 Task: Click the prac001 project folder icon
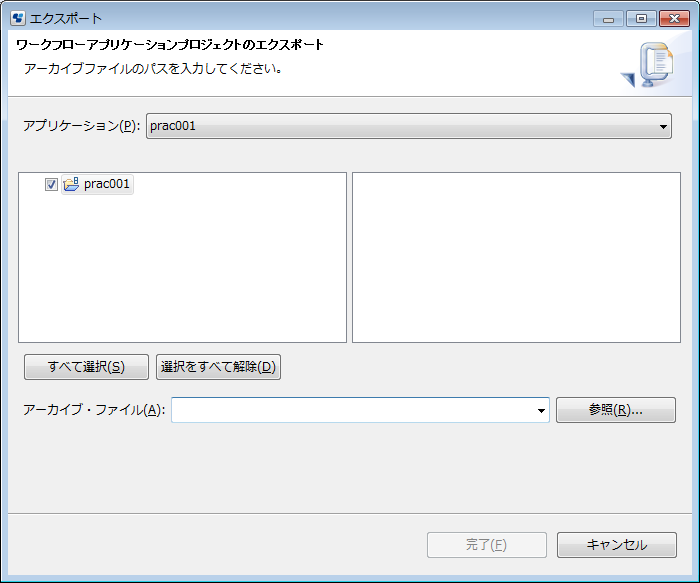(71, 184)
